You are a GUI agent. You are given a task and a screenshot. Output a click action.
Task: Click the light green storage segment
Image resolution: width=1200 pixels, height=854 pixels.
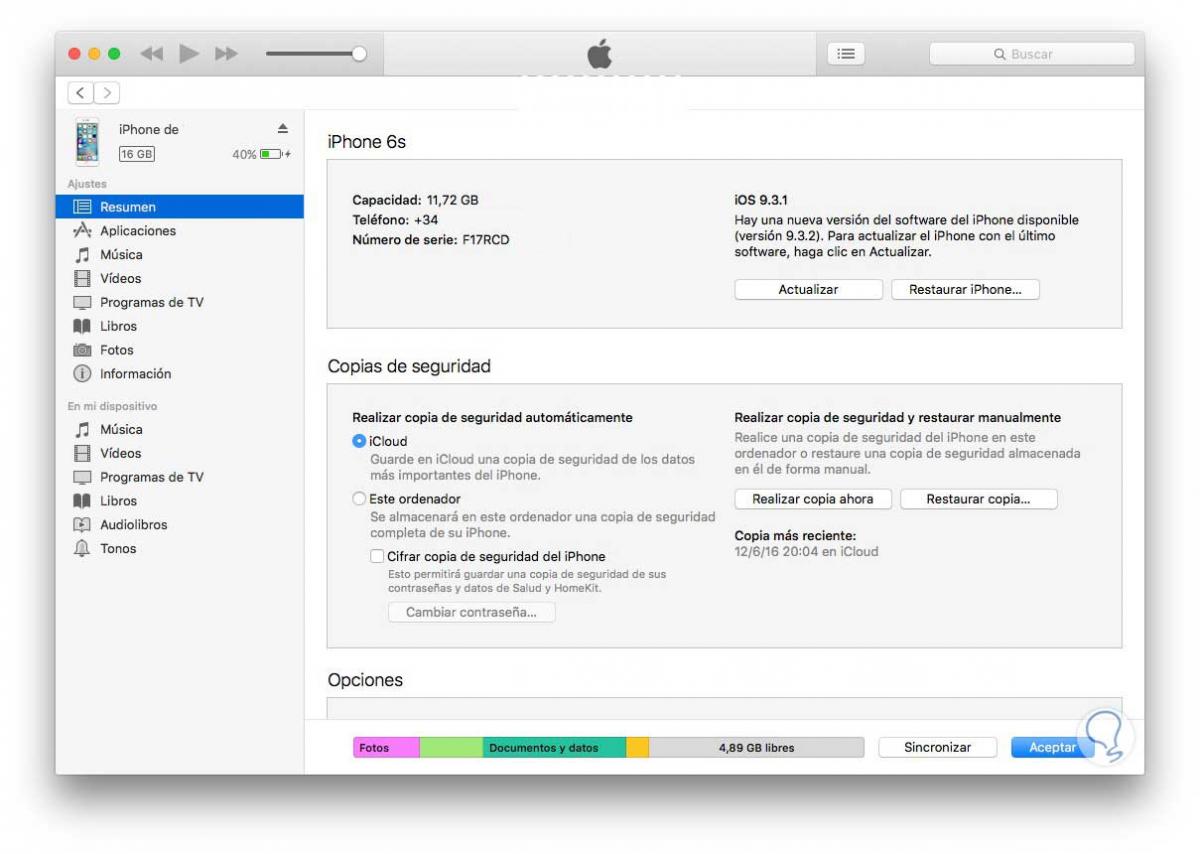pyautogui.click(x=451, y=747)
